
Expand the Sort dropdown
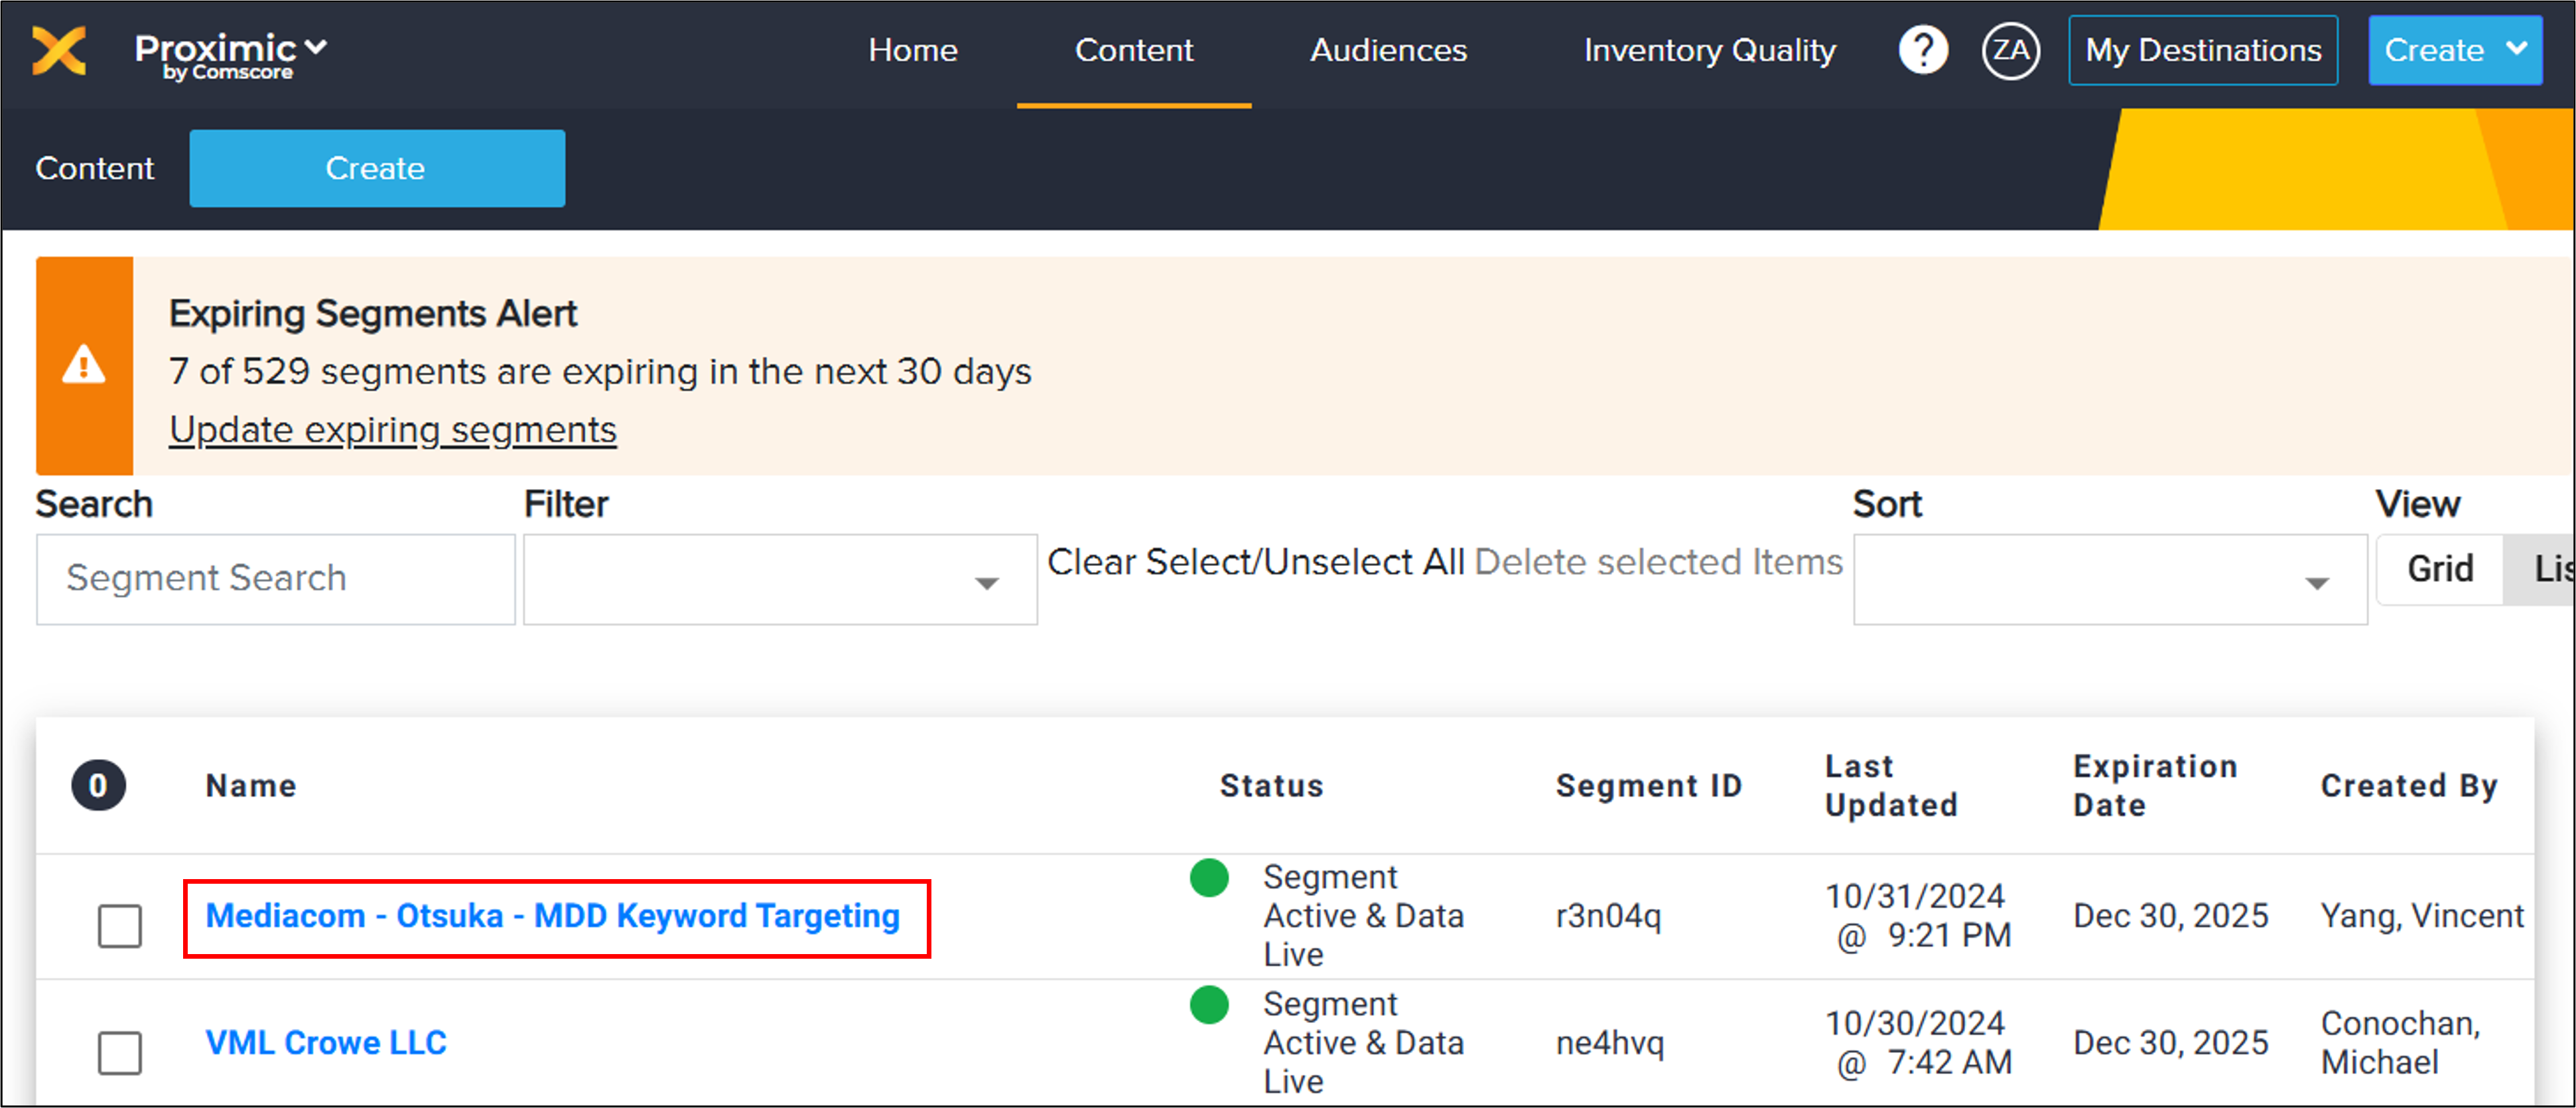[2109, 580]
